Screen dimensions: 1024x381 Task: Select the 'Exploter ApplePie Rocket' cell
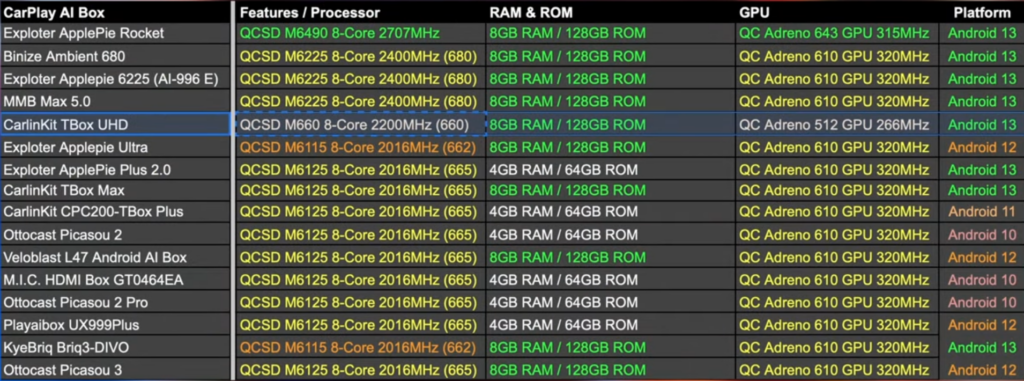click(x=115, y=33)
